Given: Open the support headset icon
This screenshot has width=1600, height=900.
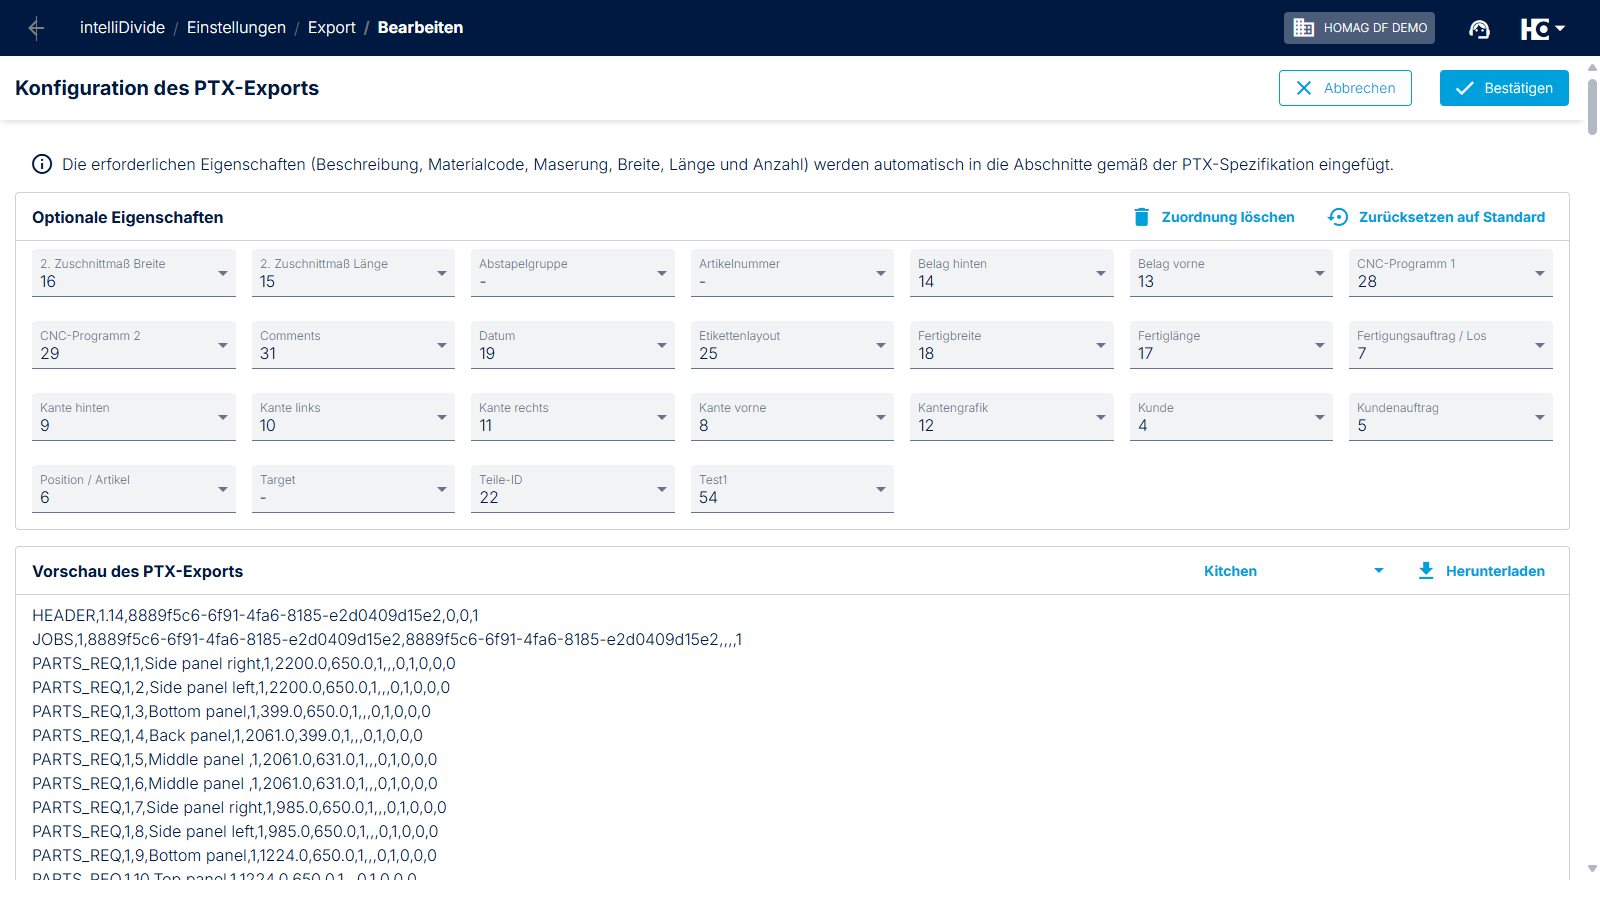Looking at the screenshot, I should [1479, 29].
